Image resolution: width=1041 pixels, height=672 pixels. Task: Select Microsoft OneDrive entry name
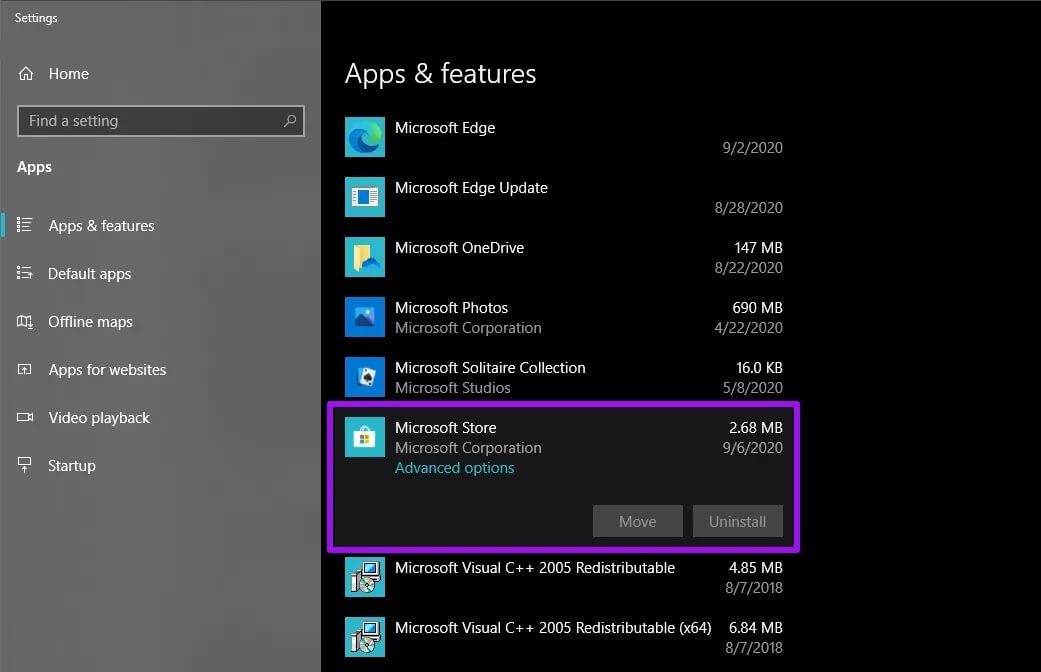point(459,248)
